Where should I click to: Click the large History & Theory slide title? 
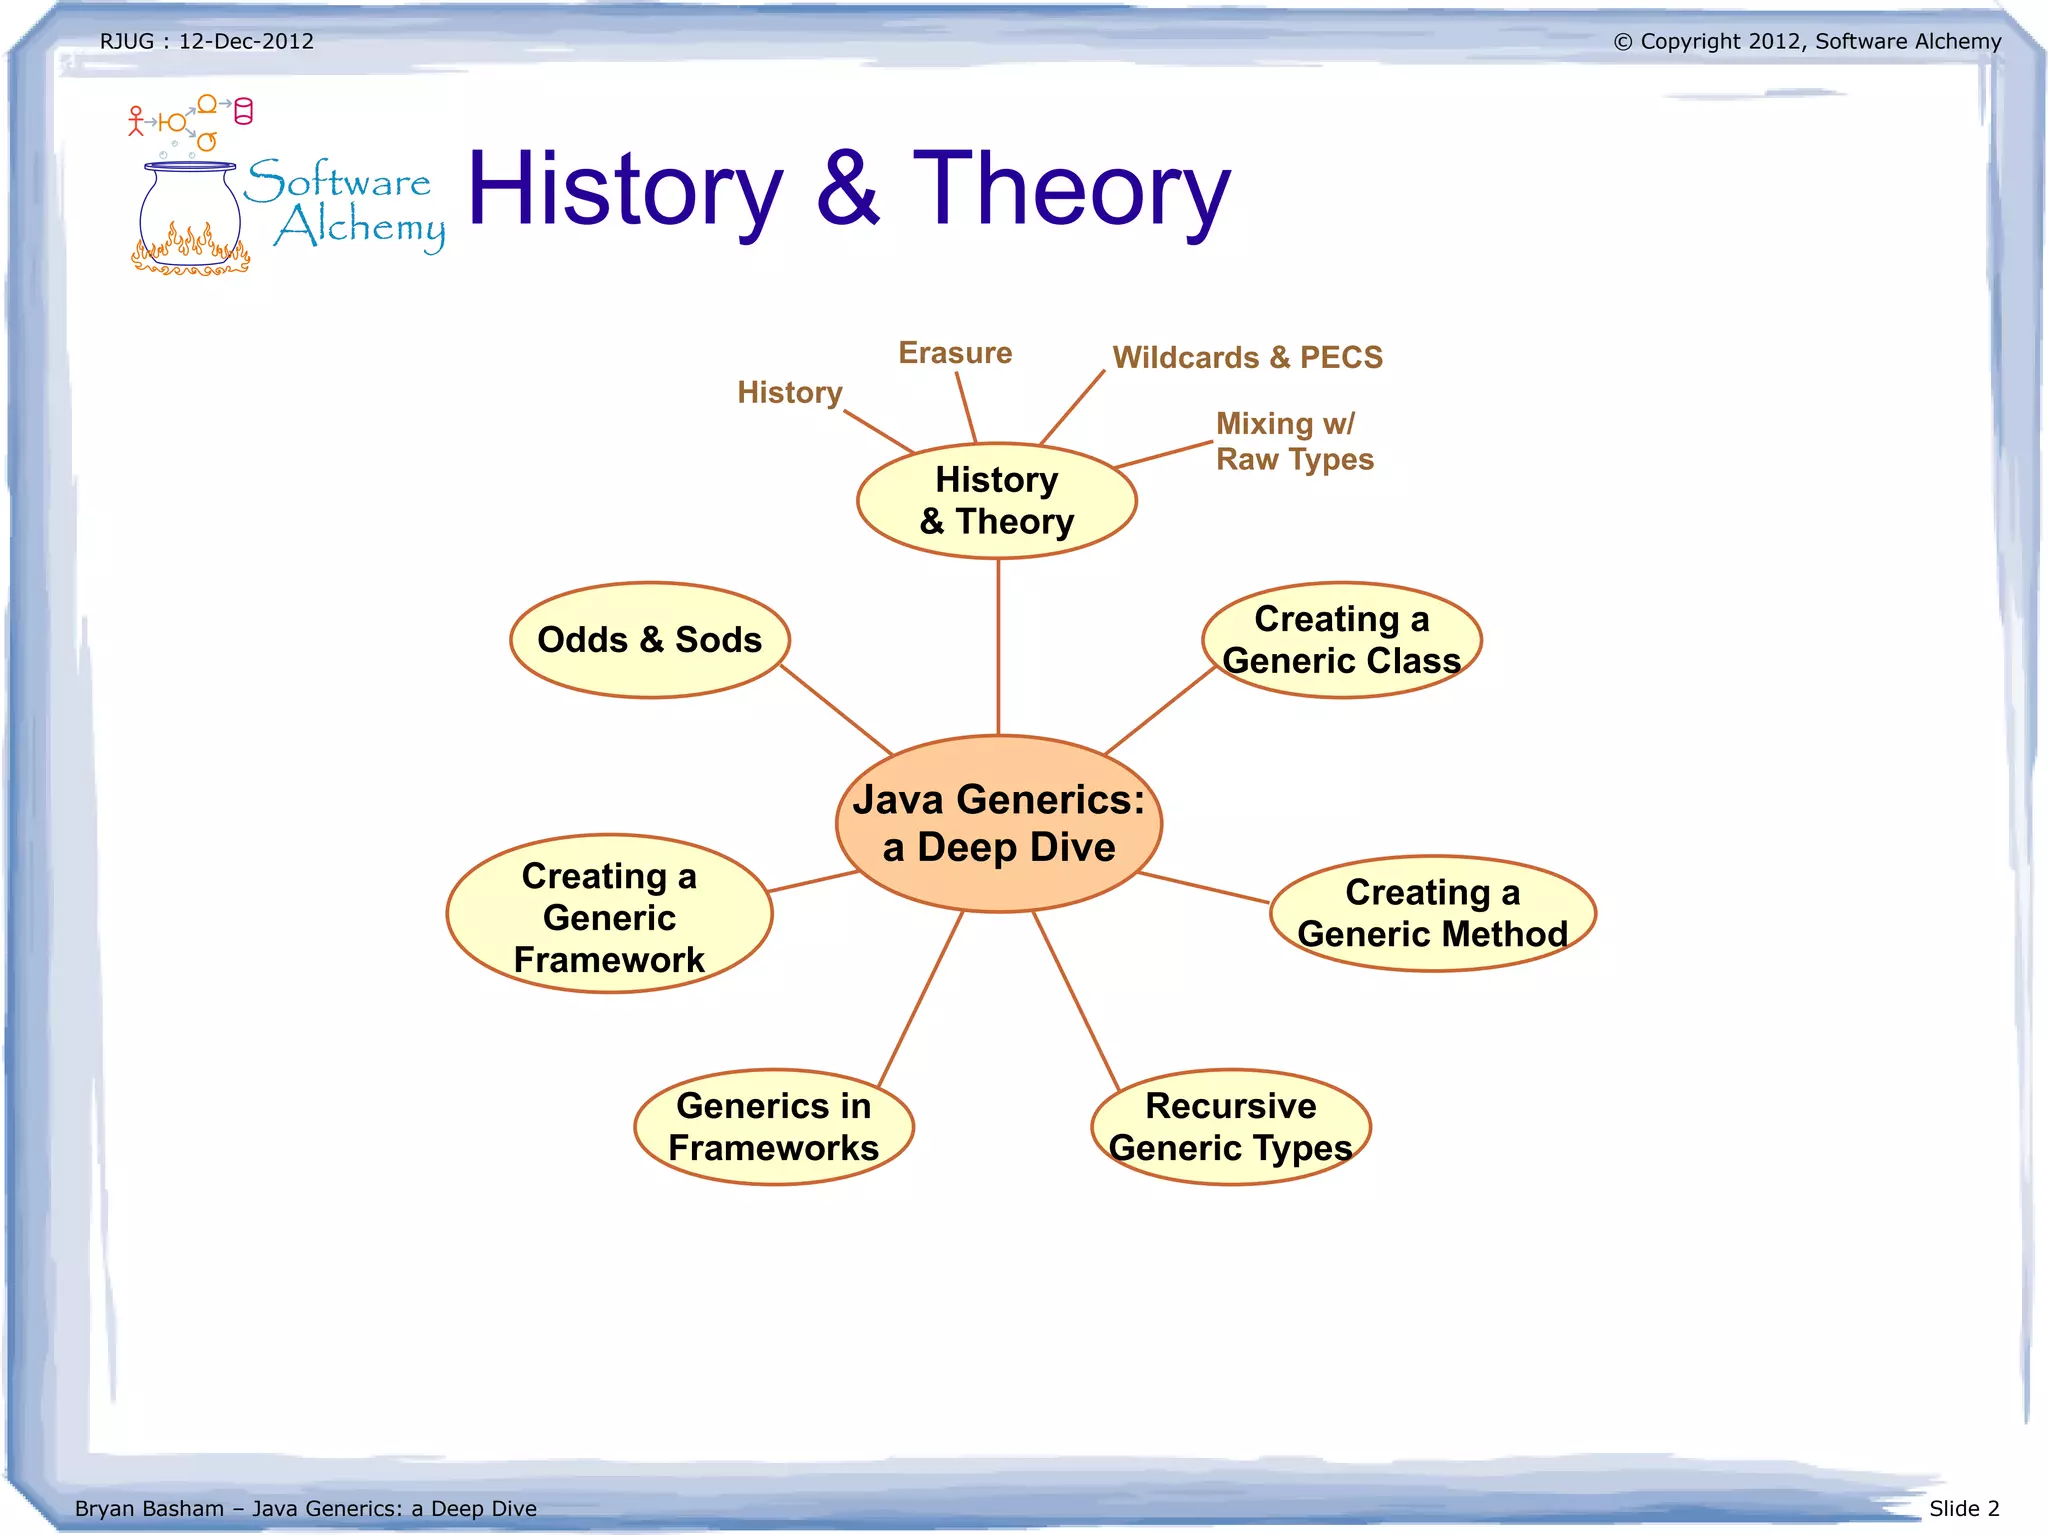848,188
